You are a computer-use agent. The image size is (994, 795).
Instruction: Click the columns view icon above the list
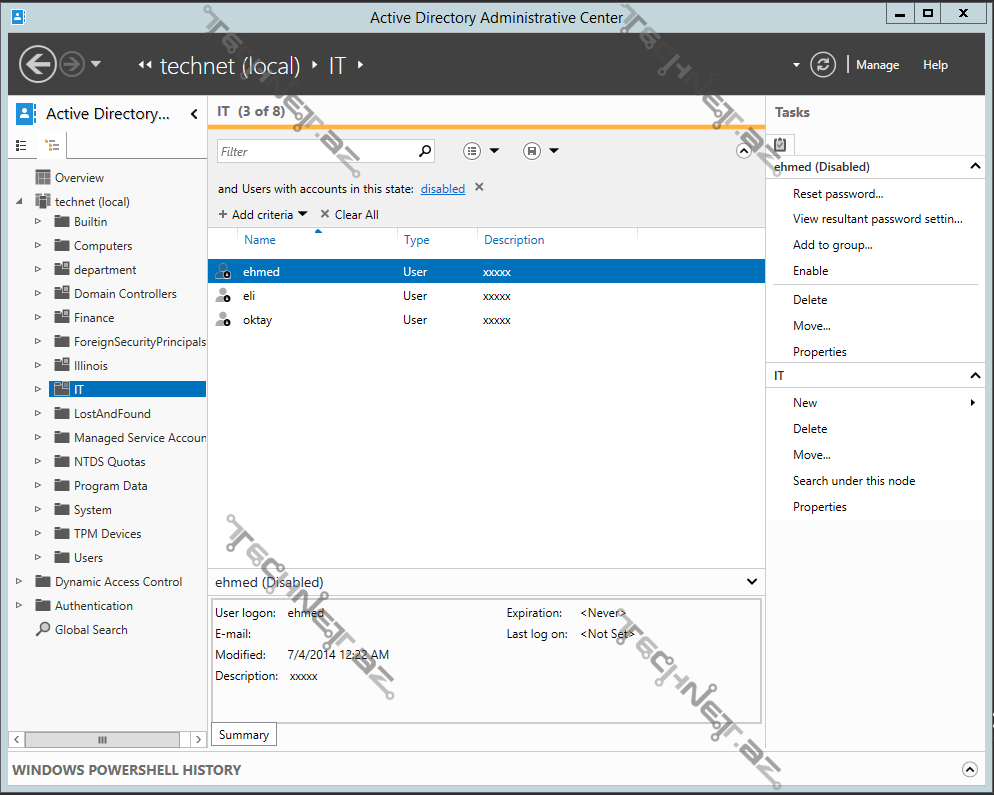coord(472,150)
